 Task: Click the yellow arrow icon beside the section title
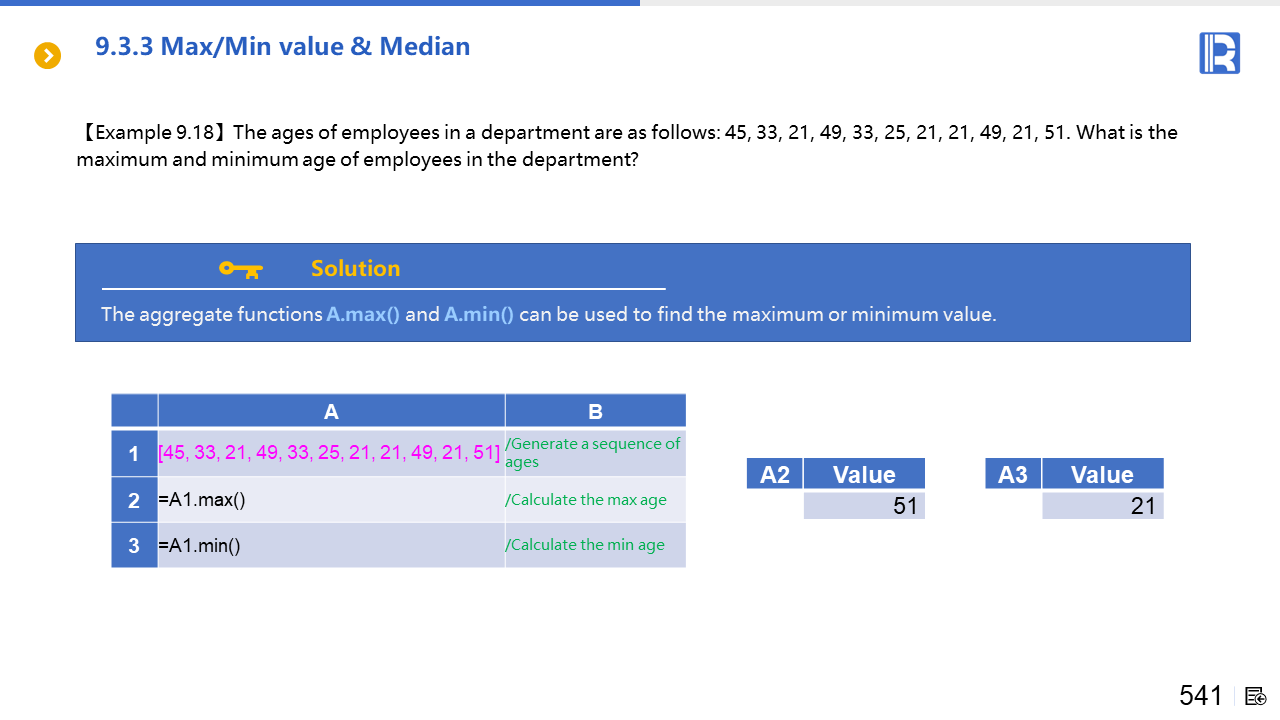pyautogui.click(x=47, y=56)
